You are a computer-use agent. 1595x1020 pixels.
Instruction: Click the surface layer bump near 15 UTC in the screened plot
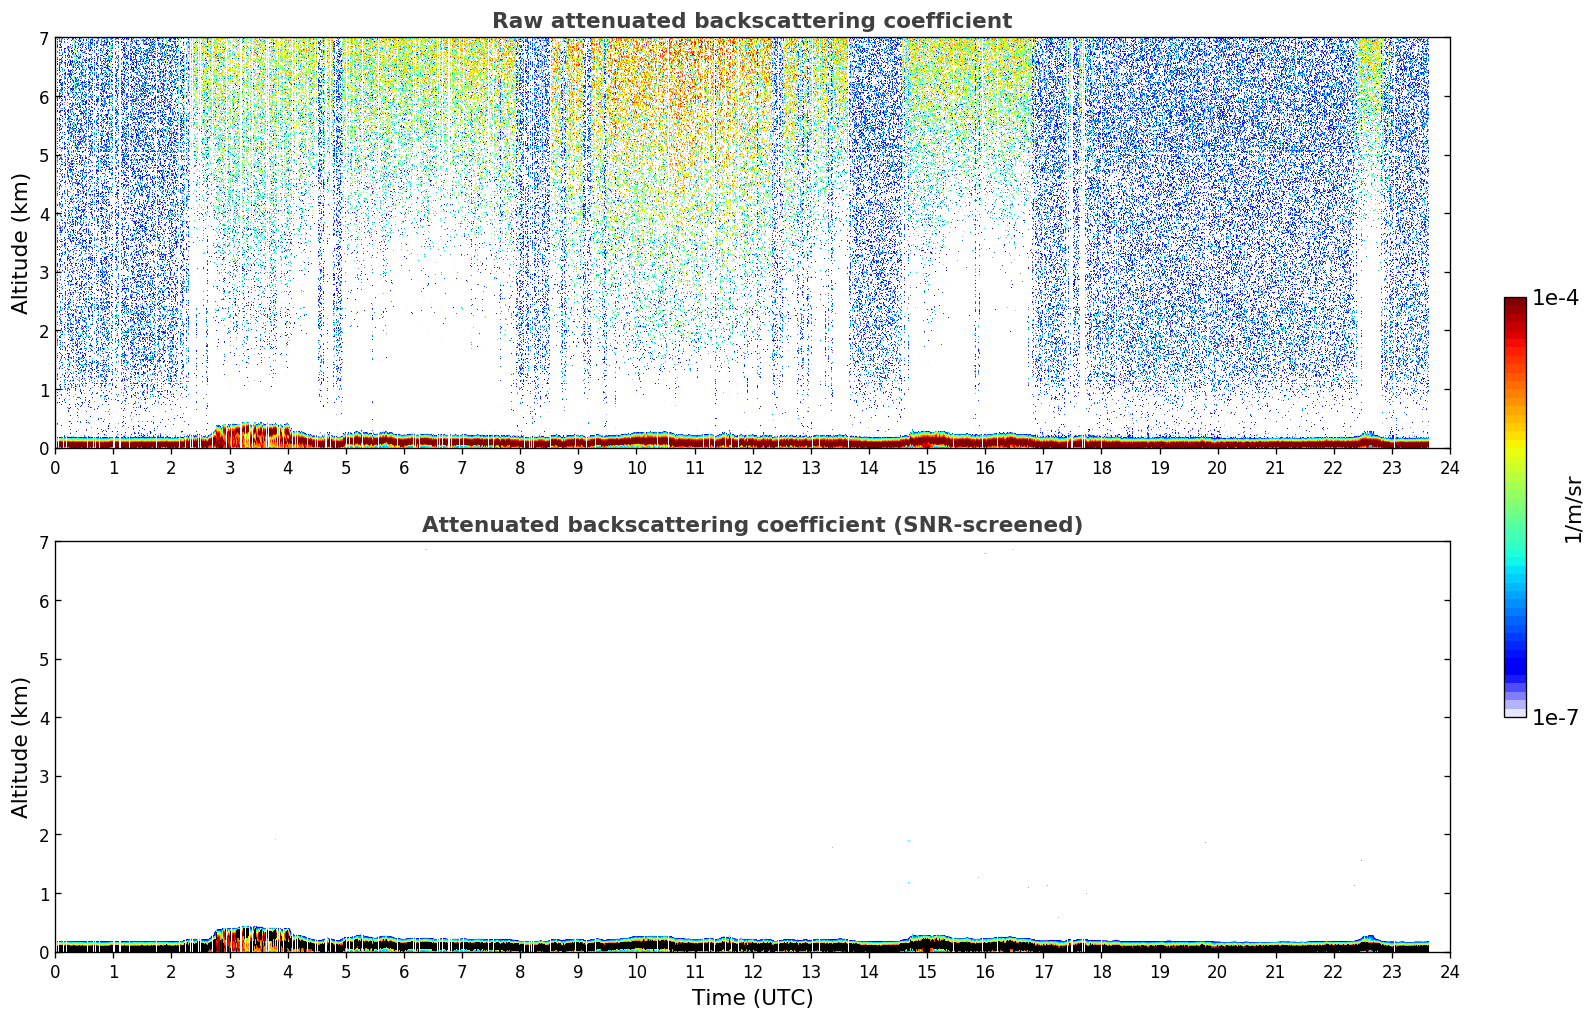click(928, 942)
